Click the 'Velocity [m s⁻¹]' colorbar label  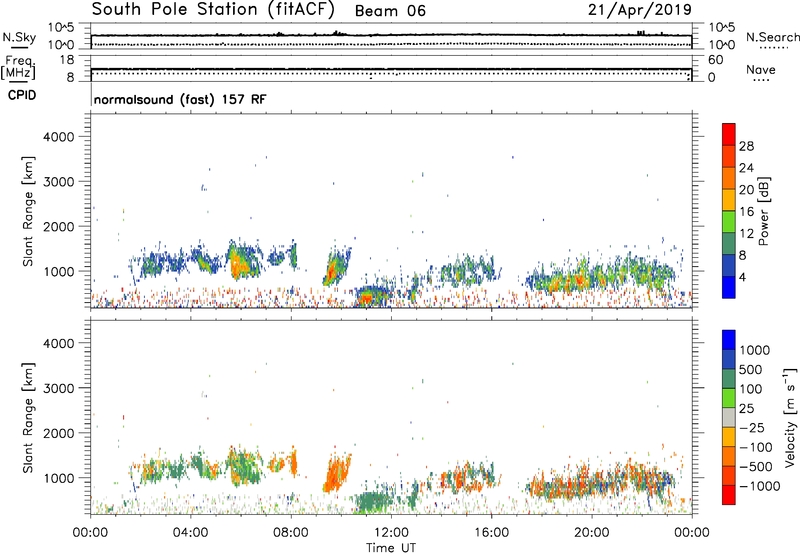790,417
